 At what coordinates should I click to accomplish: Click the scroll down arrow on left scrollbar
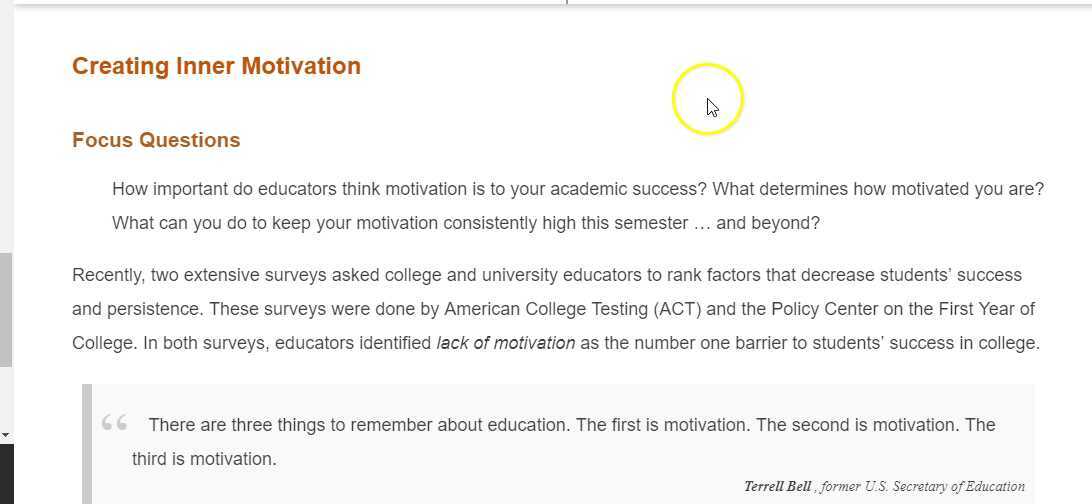pyautogui.click(x=6, y=435)
